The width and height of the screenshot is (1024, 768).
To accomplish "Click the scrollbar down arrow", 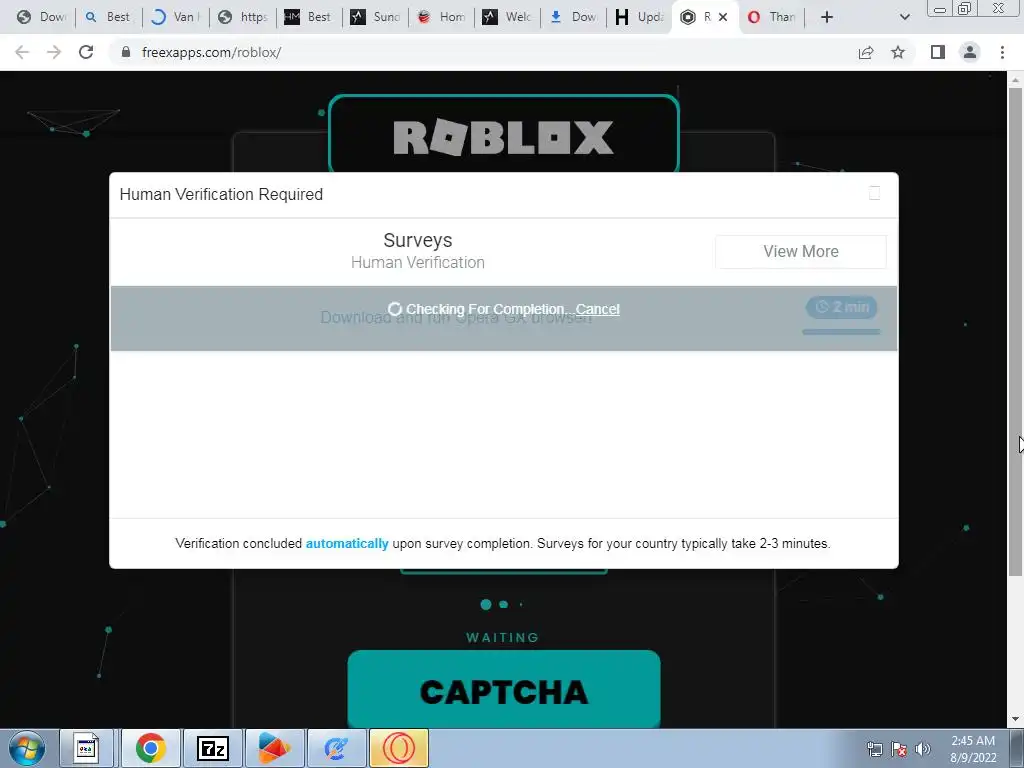I will 1015,719.
